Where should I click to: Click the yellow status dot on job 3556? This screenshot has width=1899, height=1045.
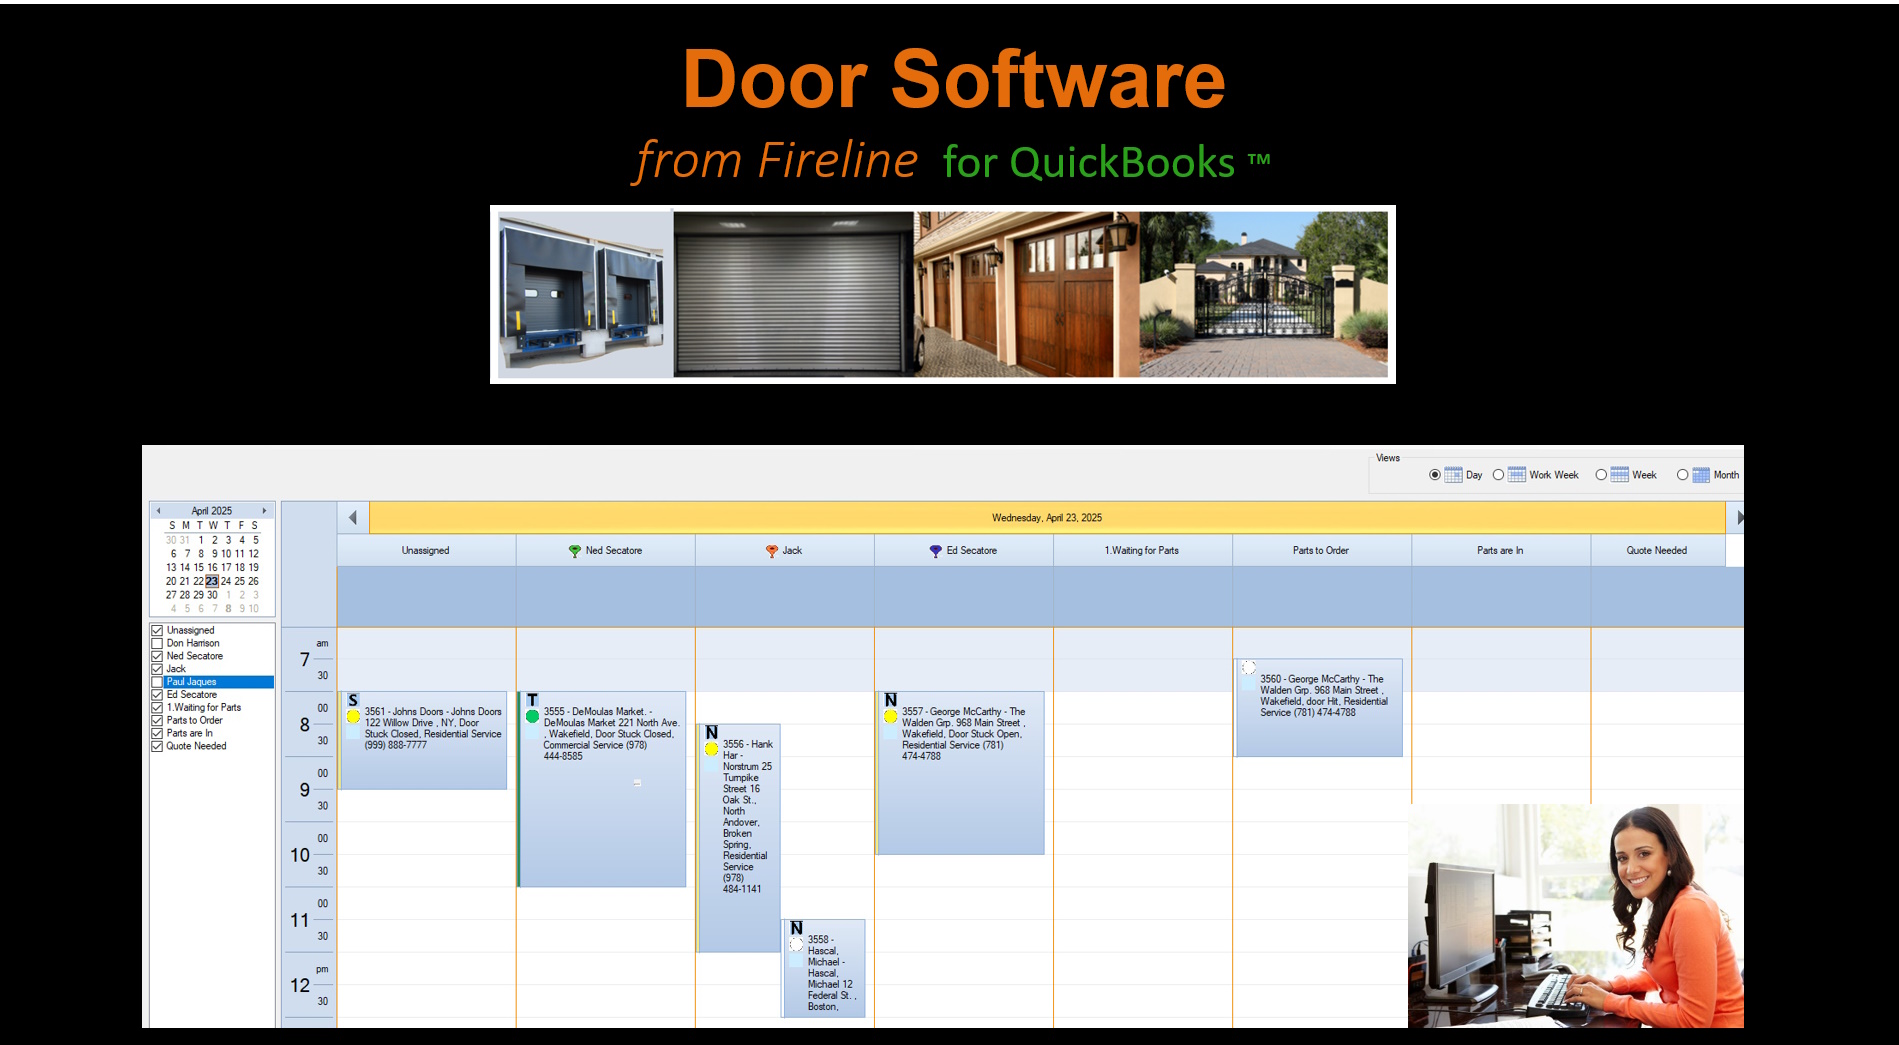click(711, 749)
